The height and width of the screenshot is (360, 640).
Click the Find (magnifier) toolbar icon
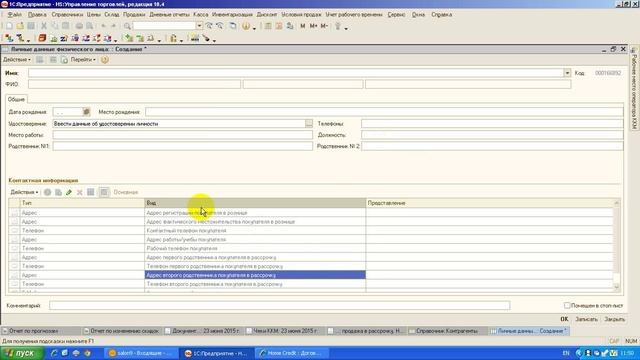click(x=127, y=26)
